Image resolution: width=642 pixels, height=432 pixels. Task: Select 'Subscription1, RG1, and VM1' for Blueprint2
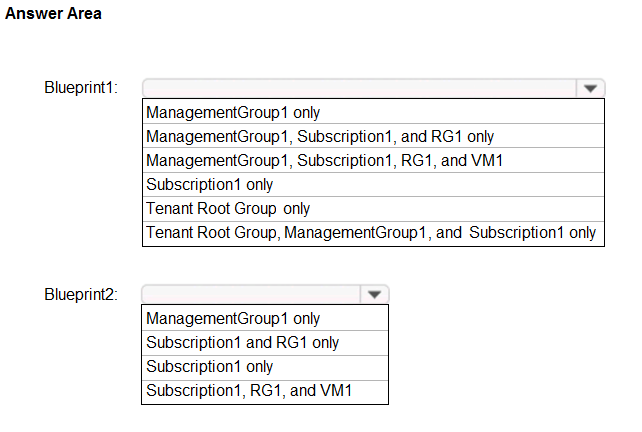click(250, 390)
